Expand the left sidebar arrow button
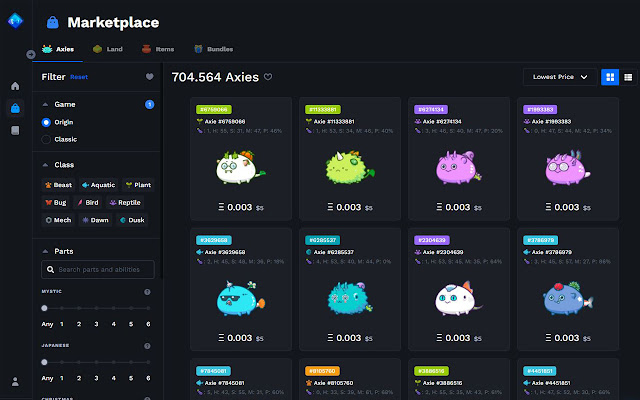The height and width of the screenshot is (400, 640). [x=30, y=54]
